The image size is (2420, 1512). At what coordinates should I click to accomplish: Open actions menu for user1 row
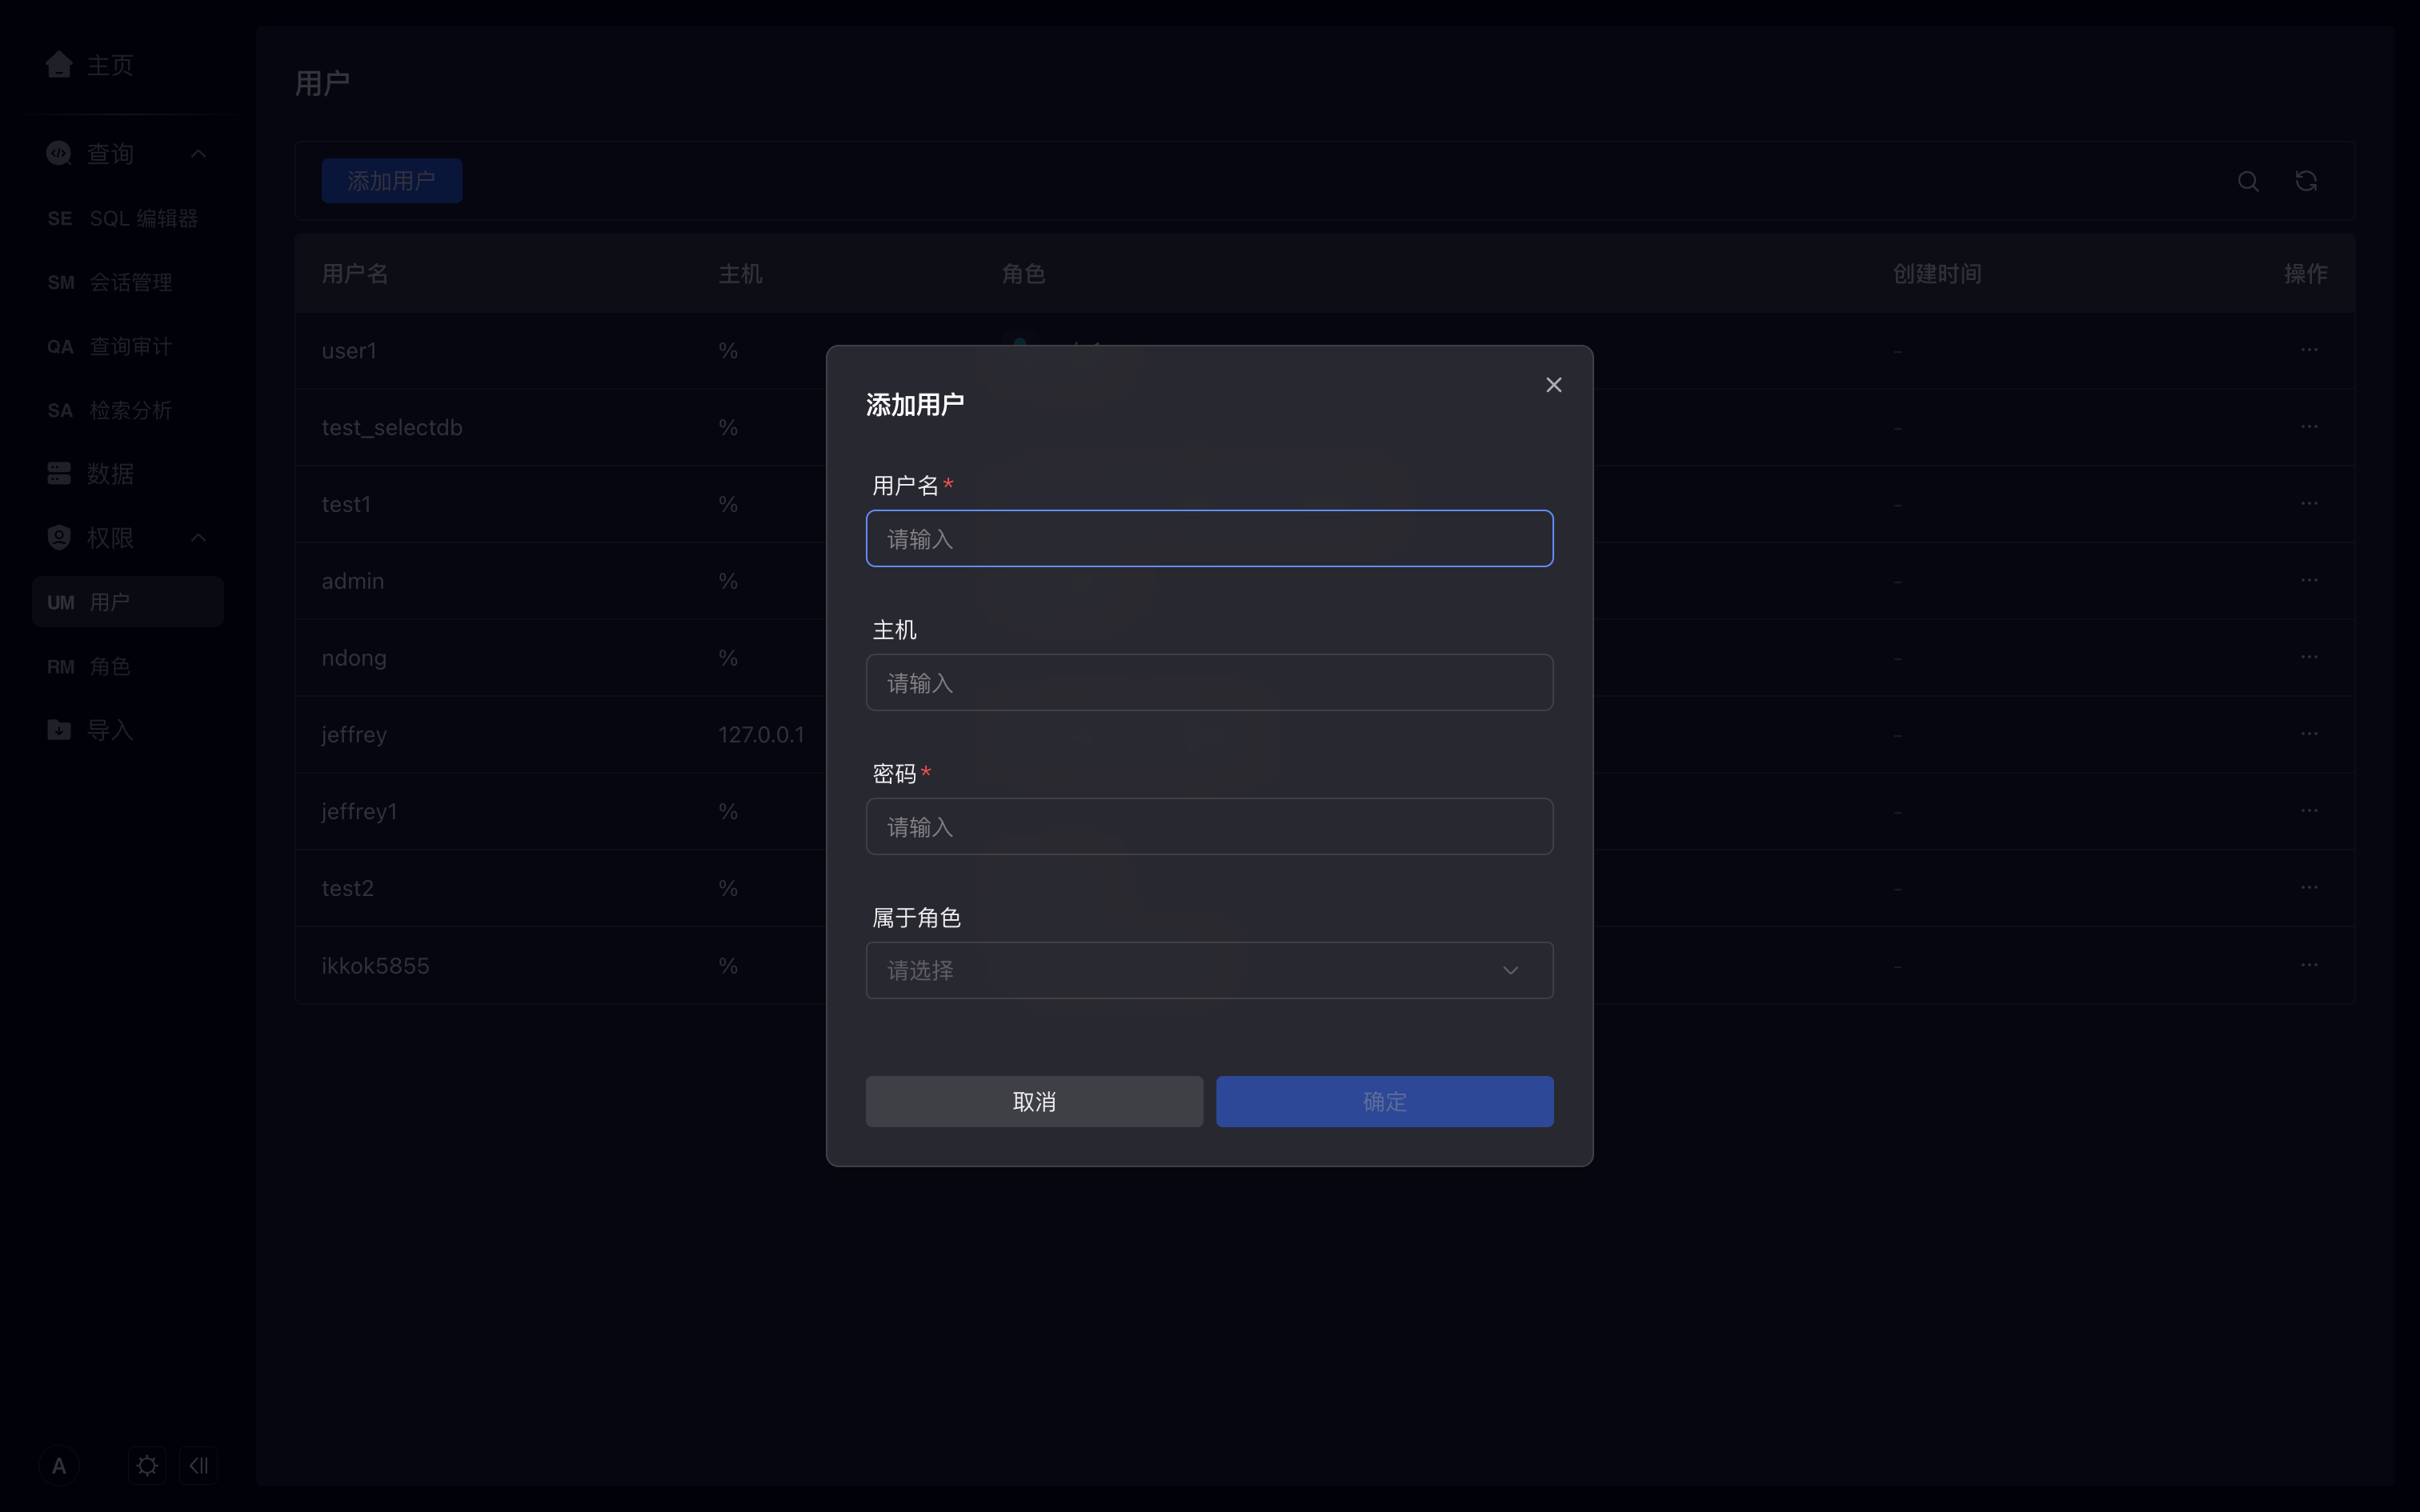pos(2309,350)
